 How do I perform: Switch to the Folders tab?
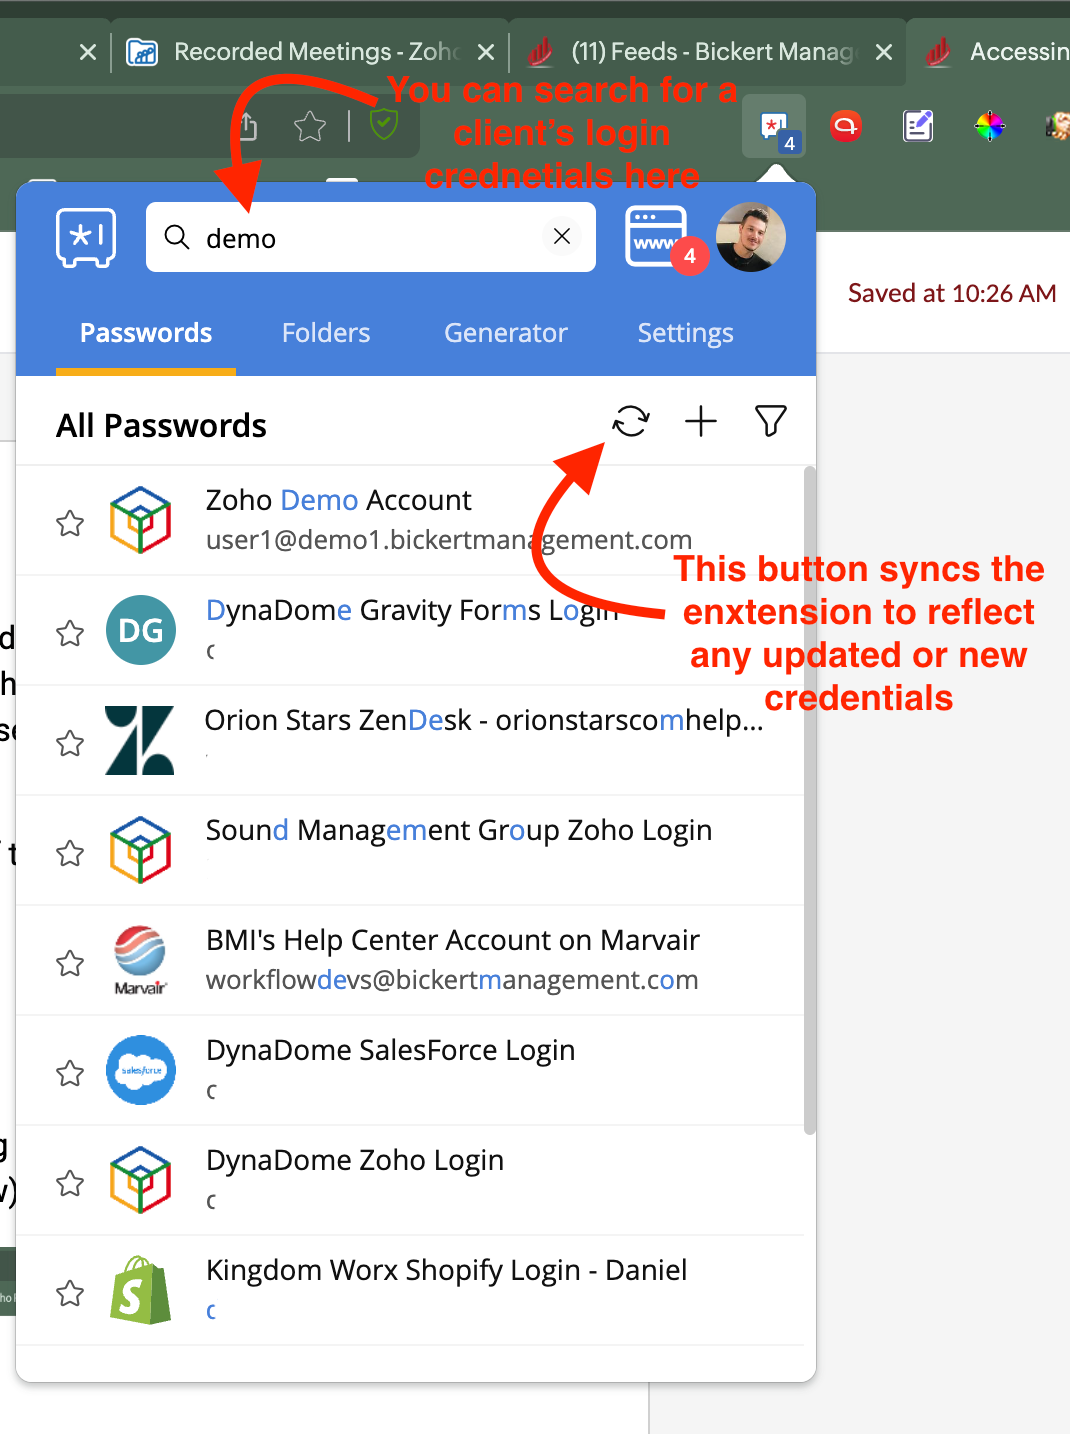pos(326,333)
